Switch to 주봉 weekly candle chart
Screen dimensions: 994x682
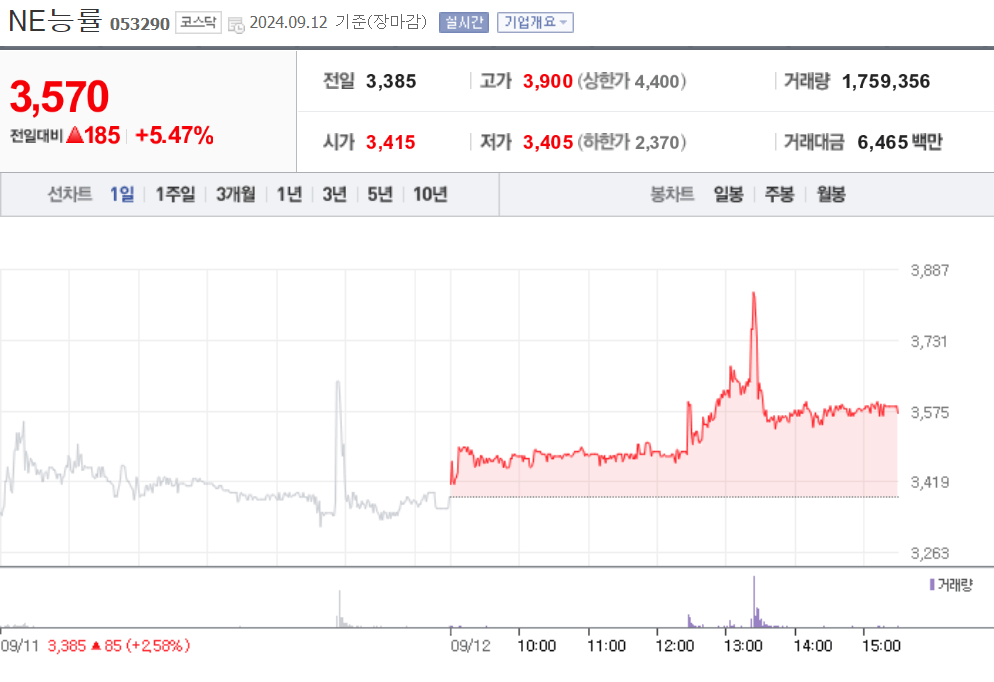tap(779, 194)
